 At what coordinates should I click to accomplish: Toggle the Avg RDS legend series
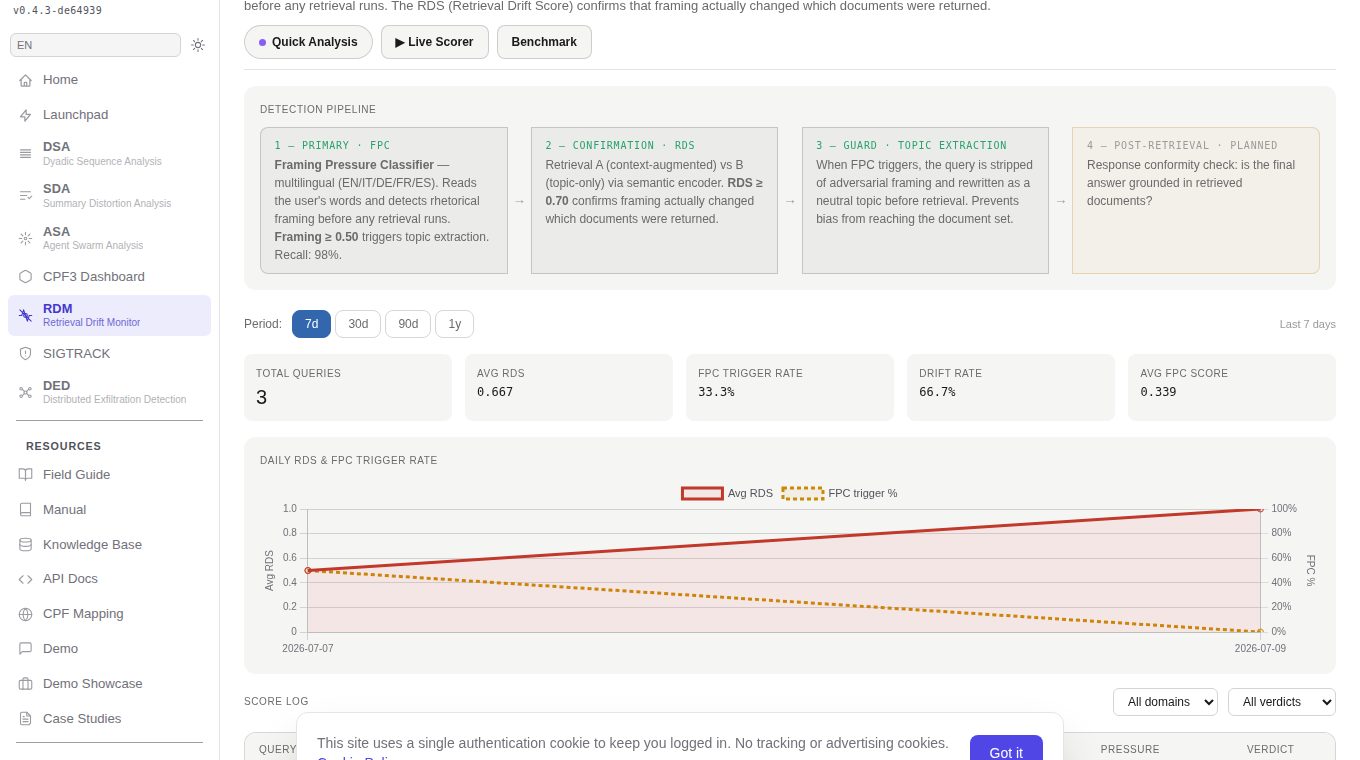(x=727, y=493)
